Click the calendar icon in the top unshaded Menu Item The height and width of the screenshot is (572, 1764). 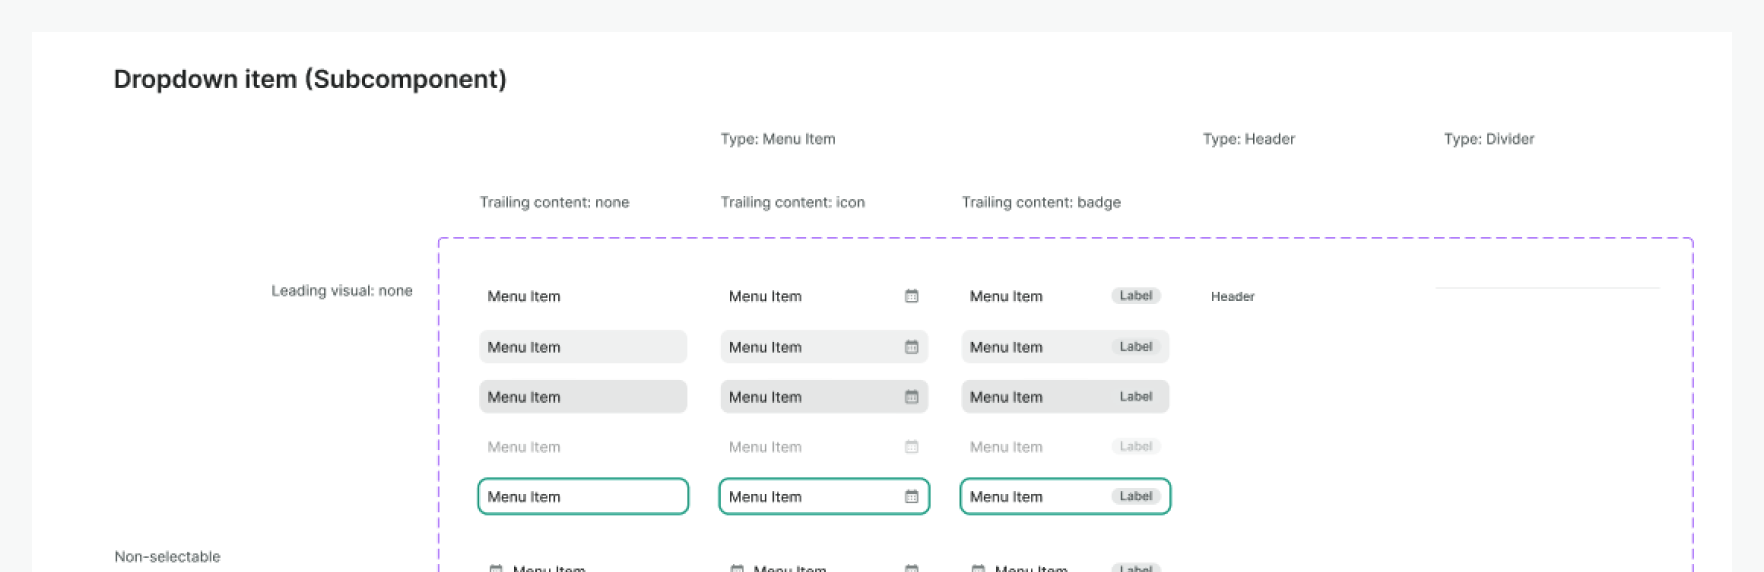[911, 296]
